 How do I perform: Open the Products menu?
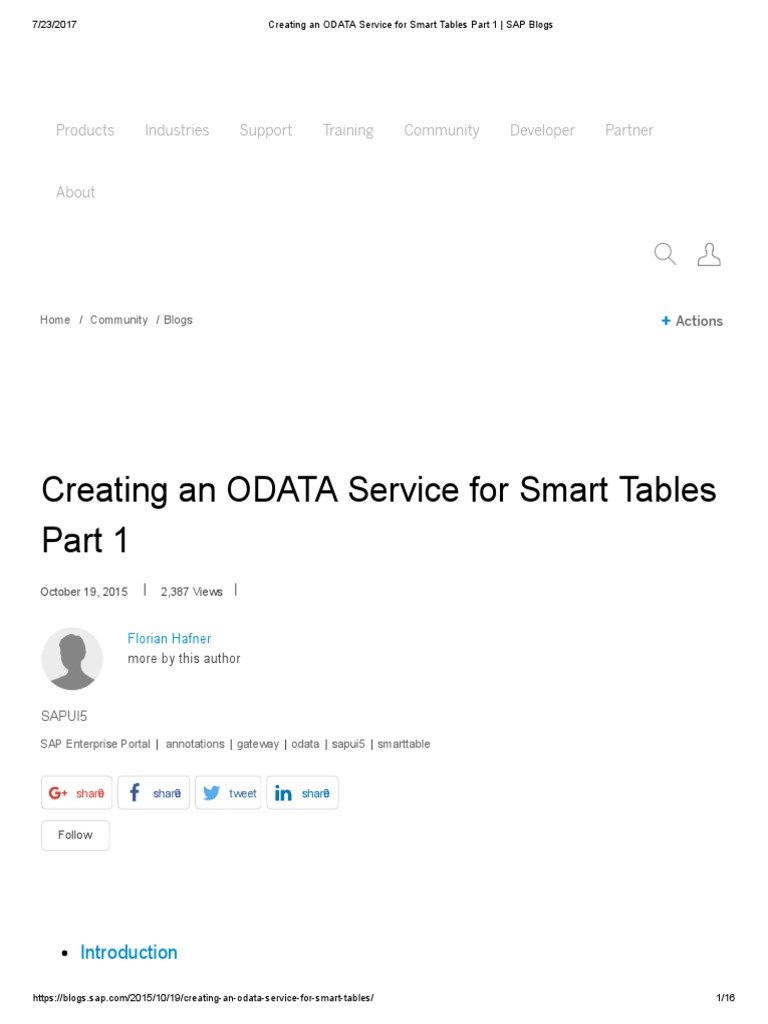[x=85, y=130]
